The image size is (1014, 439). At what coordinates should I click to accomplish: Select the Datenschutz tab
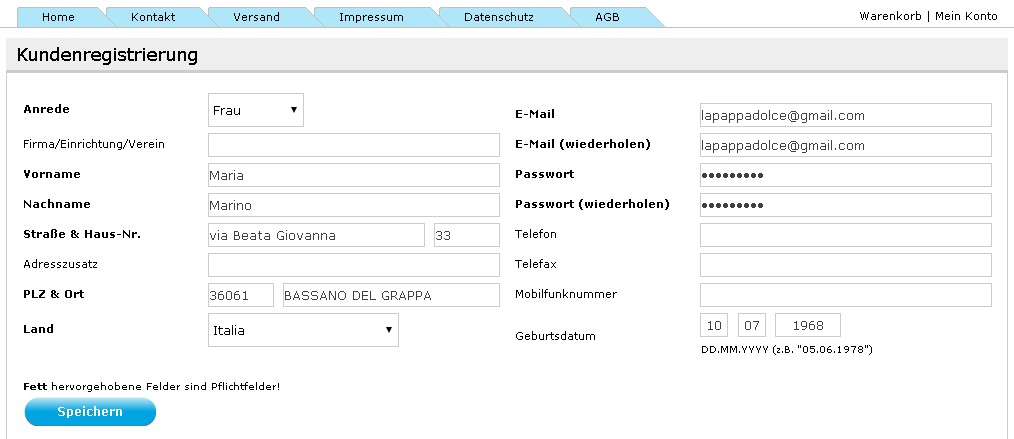499,17
